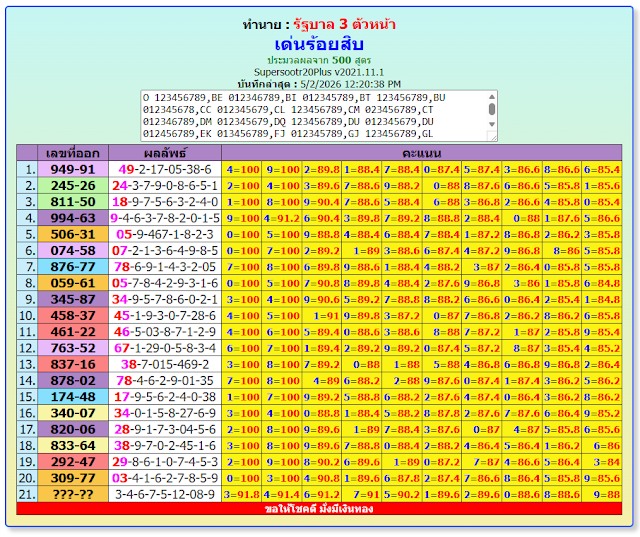Select draw number cell '309-77'
This screenshot has height=537, width=640.
[73, 478]
